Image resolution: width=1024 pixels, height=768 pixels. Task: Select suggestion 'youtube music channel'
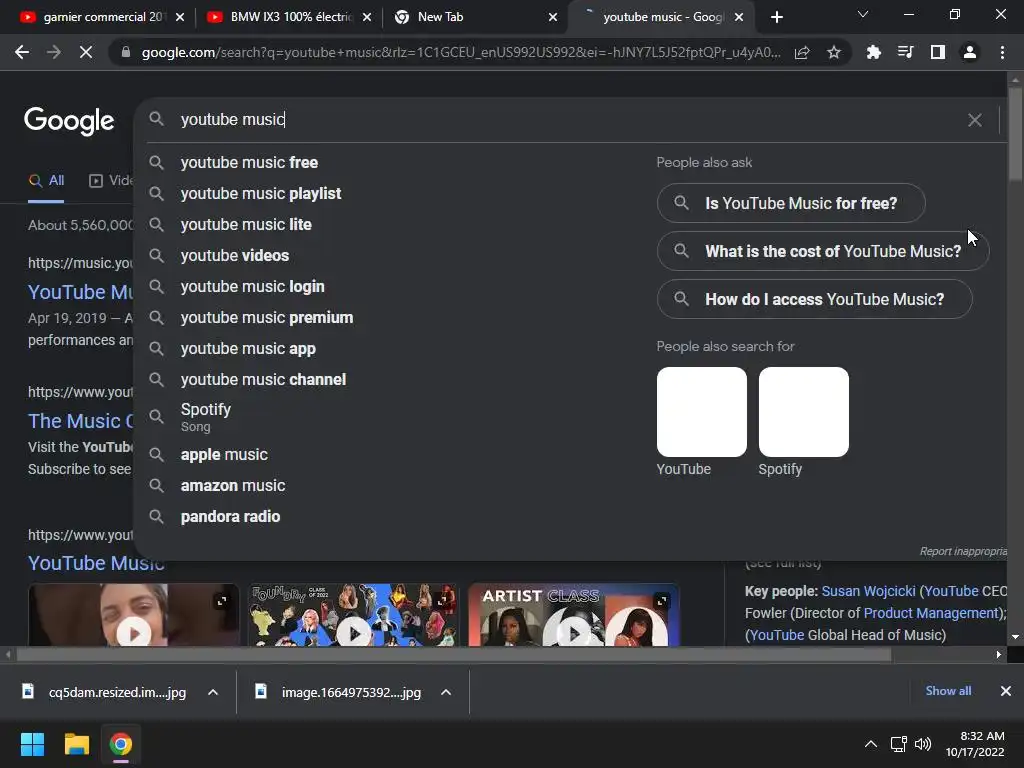(263, 380)
